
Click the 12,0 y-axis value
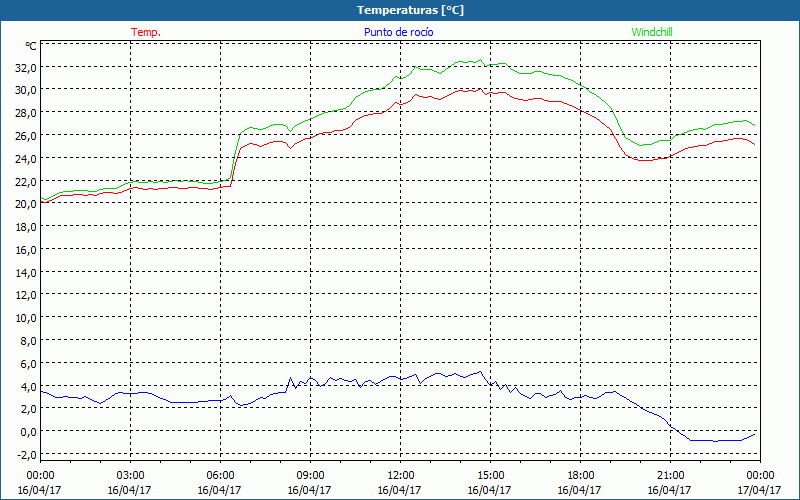coord(27,296)
